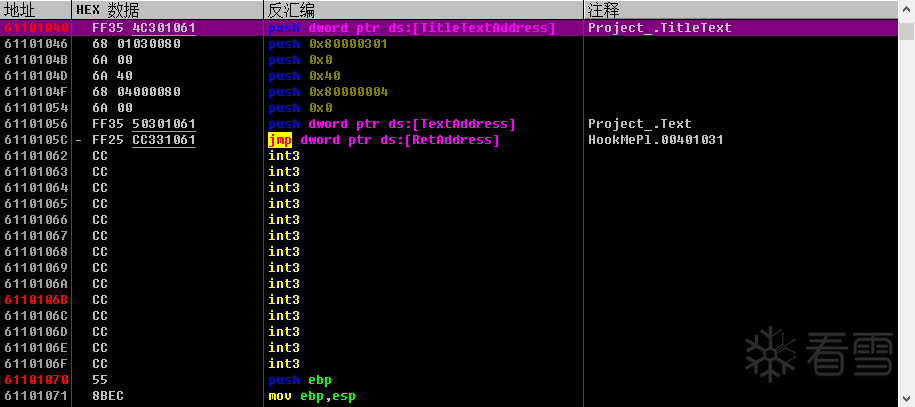
Task: Select int3 at address 6110106F
Action: pyautogui.click(x=284, y=364)
